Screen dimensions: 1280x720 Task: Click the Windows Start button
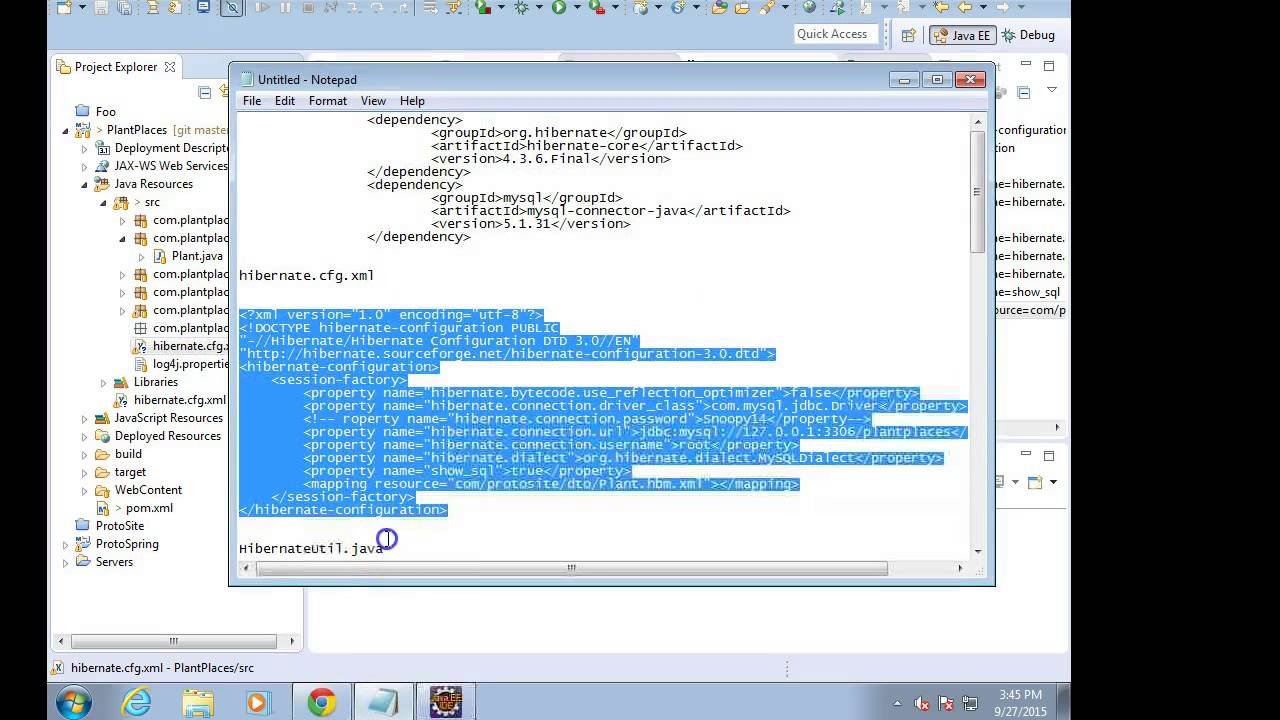click(x=74, y=702)
